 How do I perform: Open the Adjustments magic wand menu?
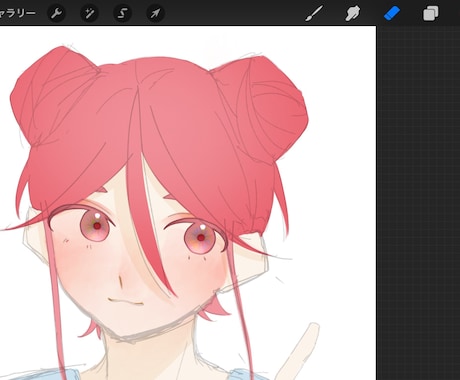click(x=89, y=13)
